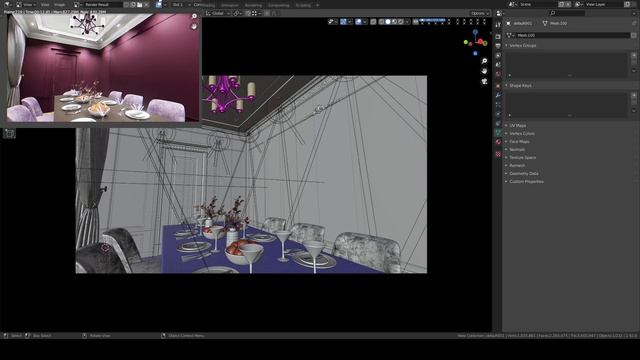Open shape key specials down arrow

634,111
